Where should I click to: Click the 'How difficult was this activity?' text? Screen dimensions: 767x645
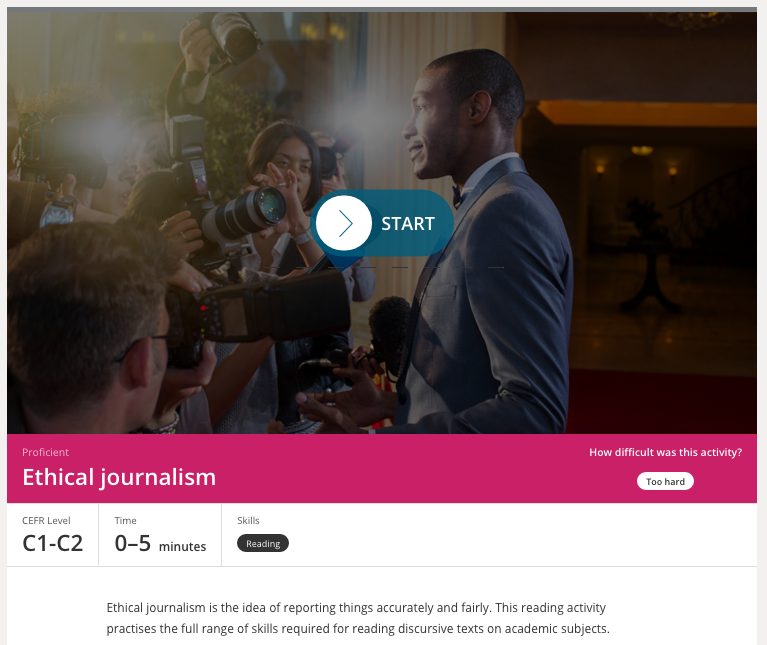point(665,452)
